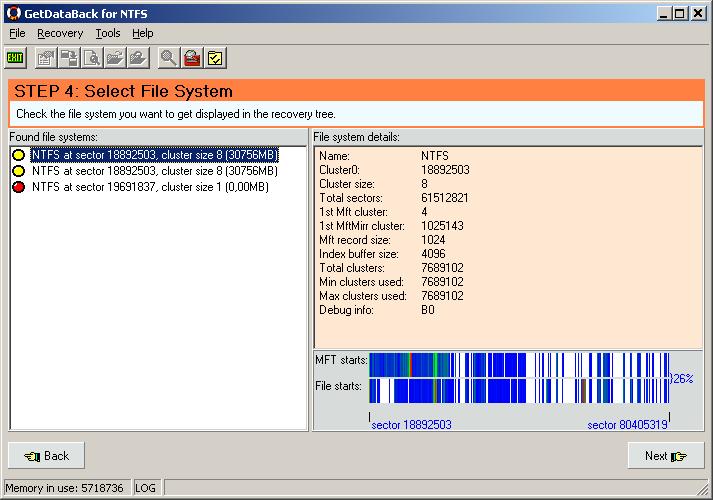Click the 'sector 18892503' label under bars
Image resolution: width=713 pixels, height=500 pixels.
point(411,425)
